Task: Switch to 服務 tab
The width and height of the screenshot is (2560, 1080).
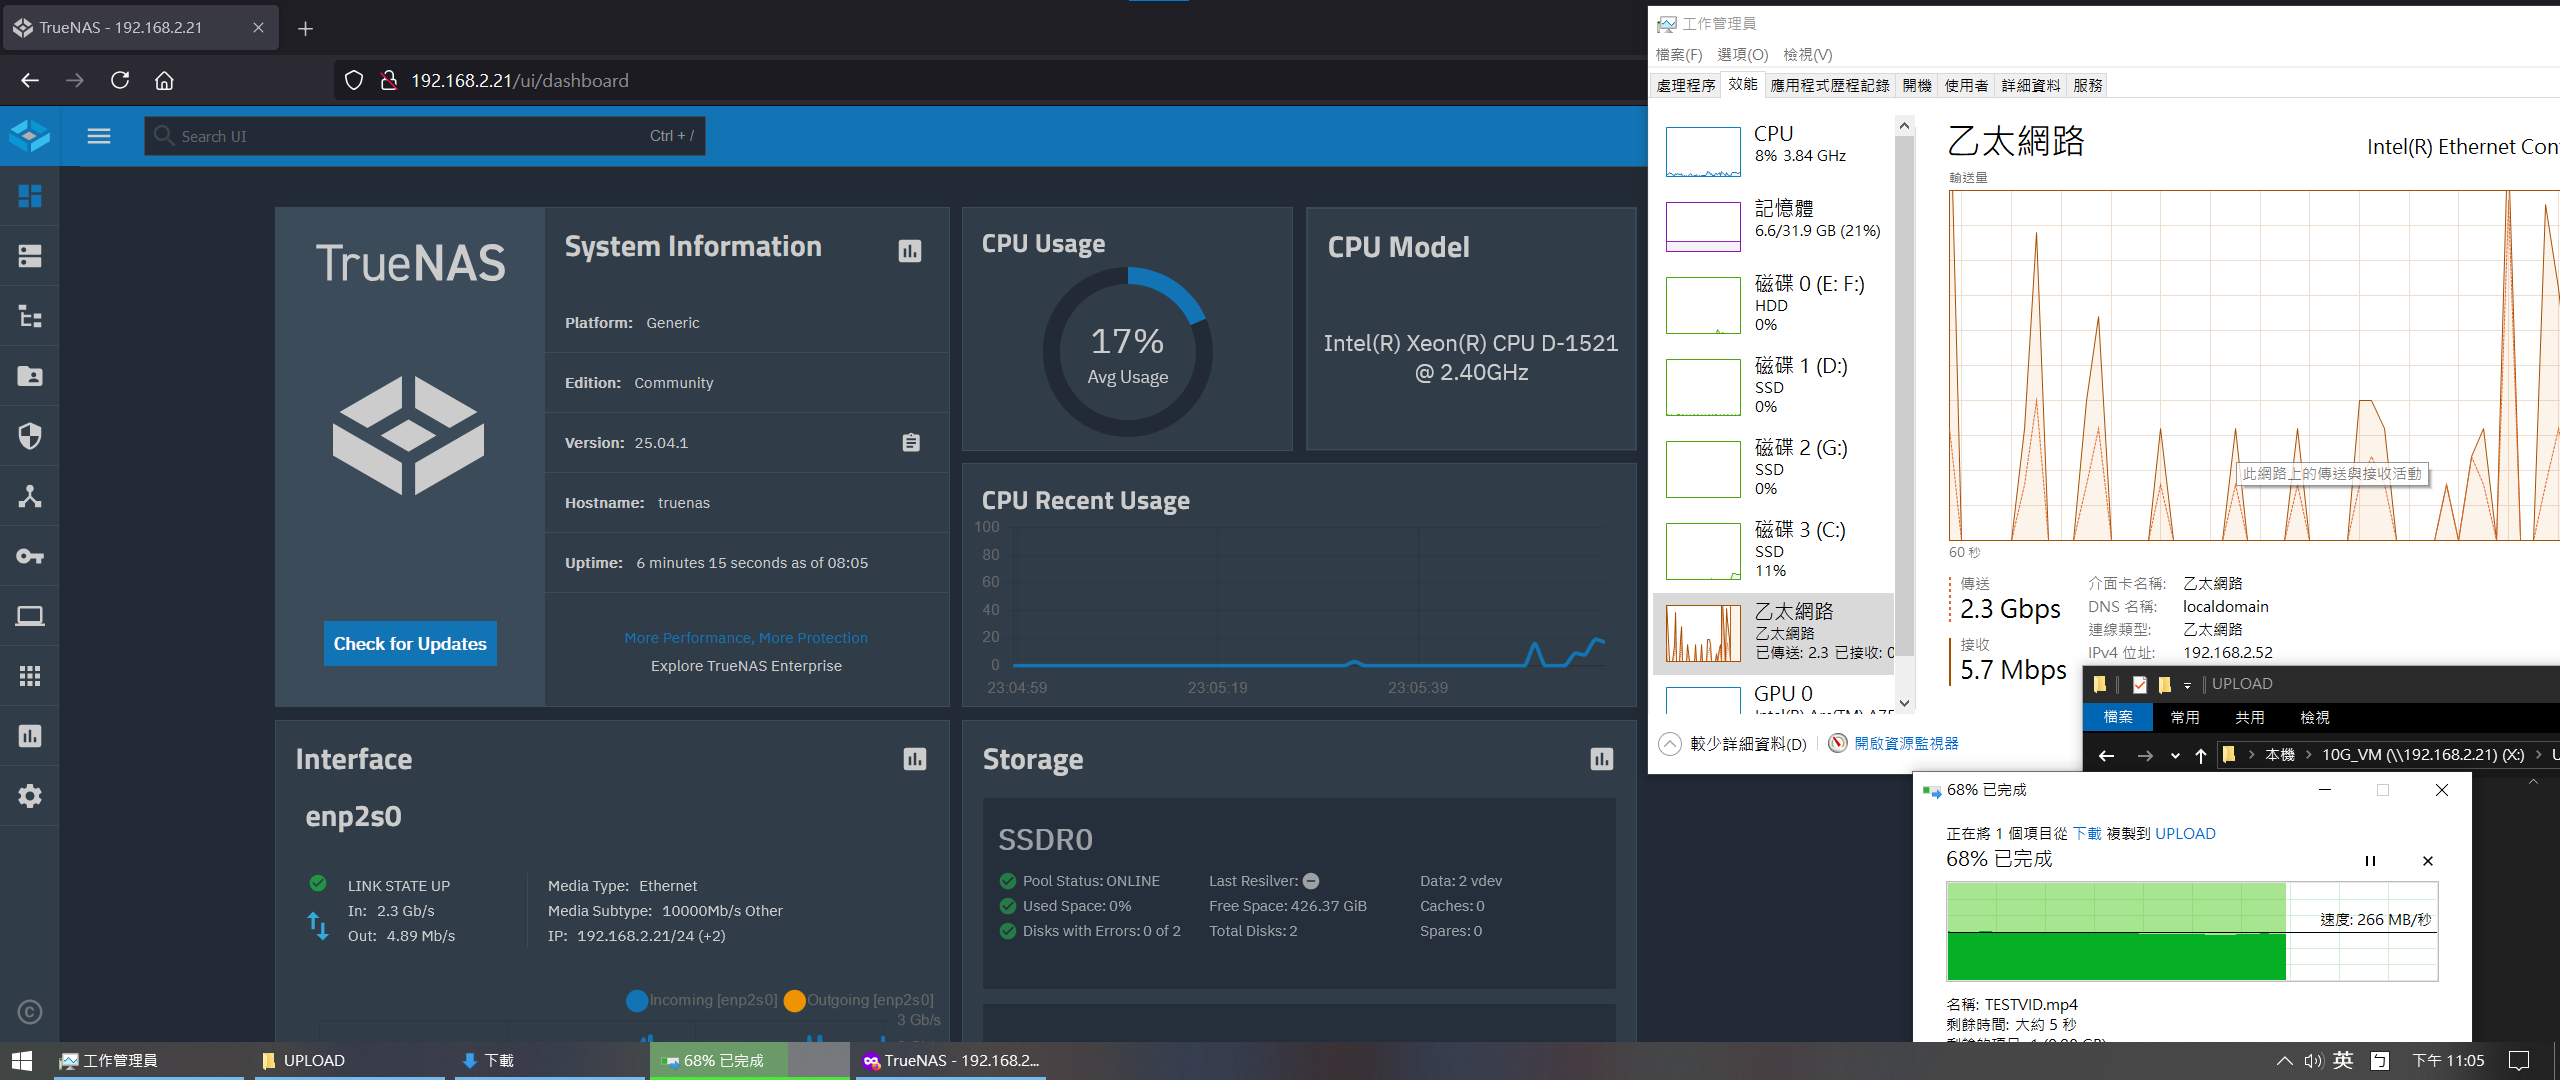Action: coord(2087,85)
